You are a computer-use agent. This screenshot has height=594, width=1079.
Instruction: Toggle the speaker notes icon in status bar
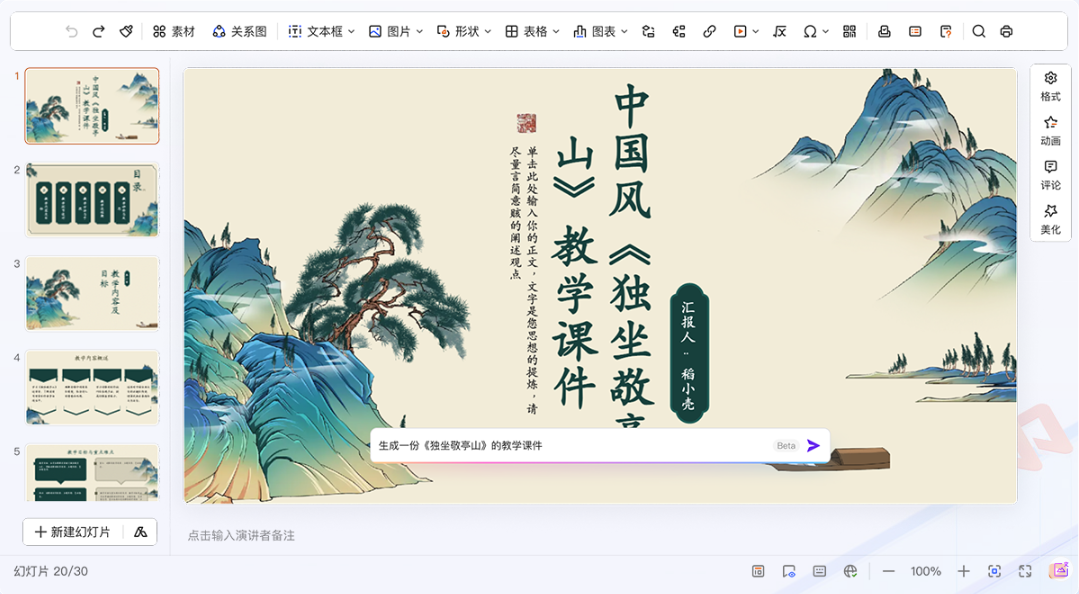coord(819,571)
